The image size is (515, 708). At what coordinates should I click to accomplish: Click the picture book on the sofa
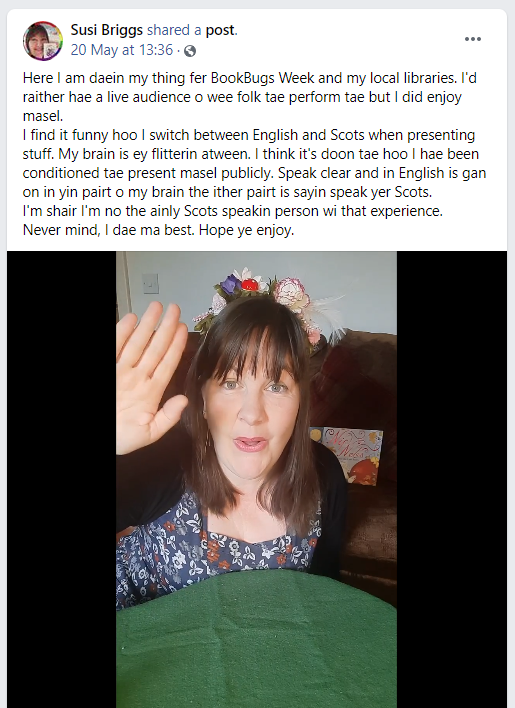349,455
